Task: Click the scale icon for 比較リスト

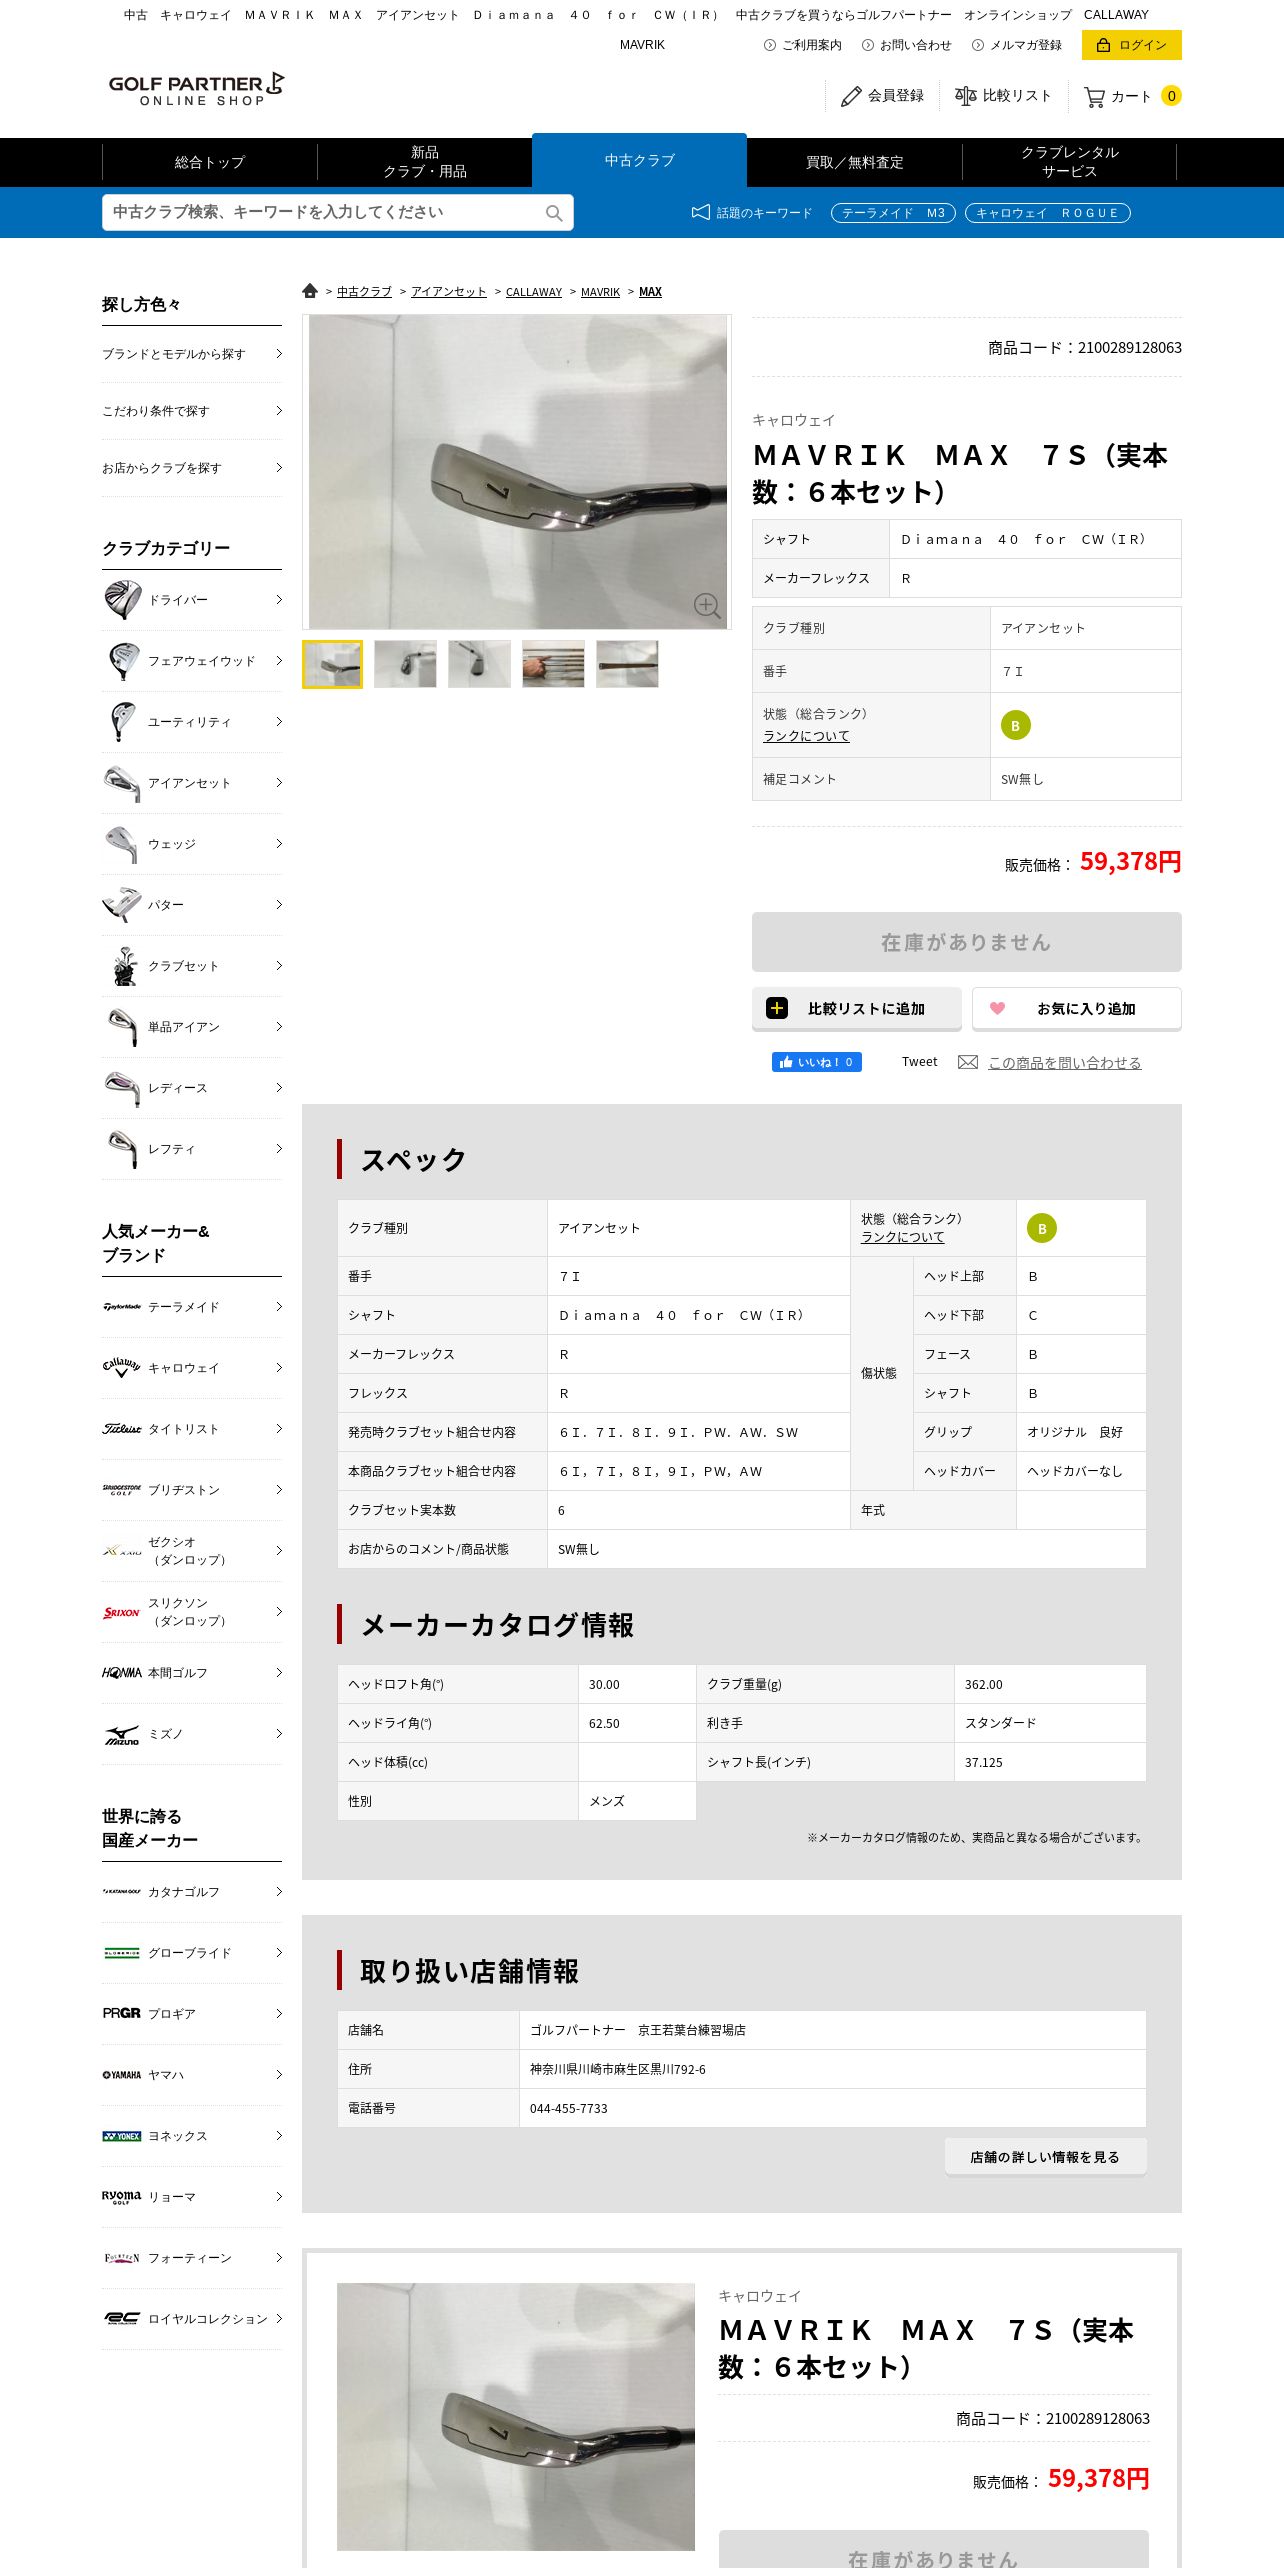Action: [965, 96]
